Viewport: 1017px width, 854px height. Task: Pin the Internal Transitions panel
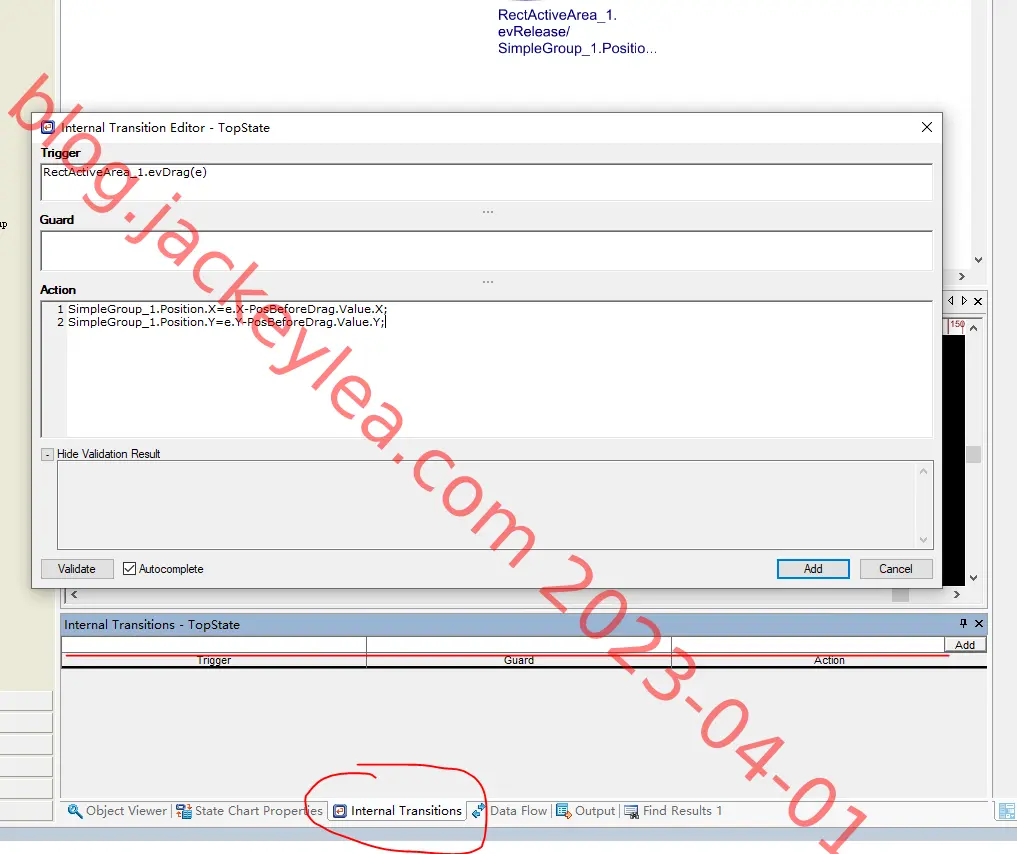(x=963, y=623)
